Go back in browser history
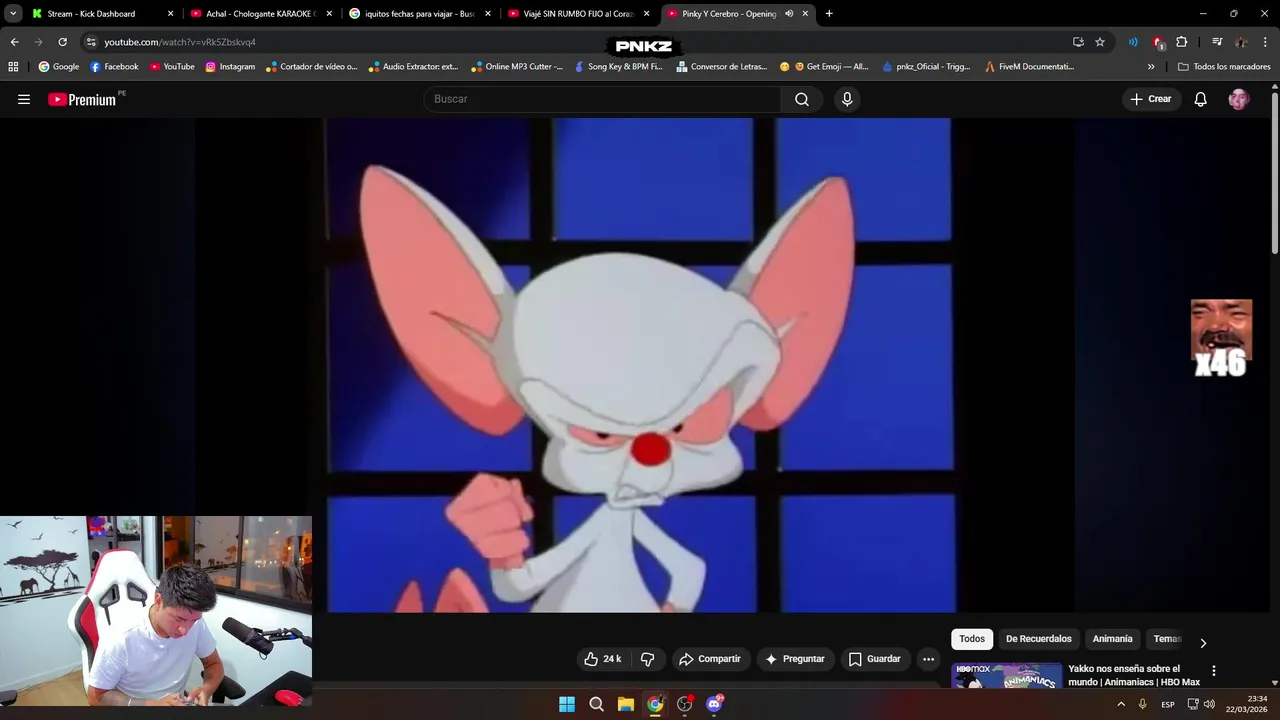This screenshot has width=1280, height=720. click(x=14, y=42)
